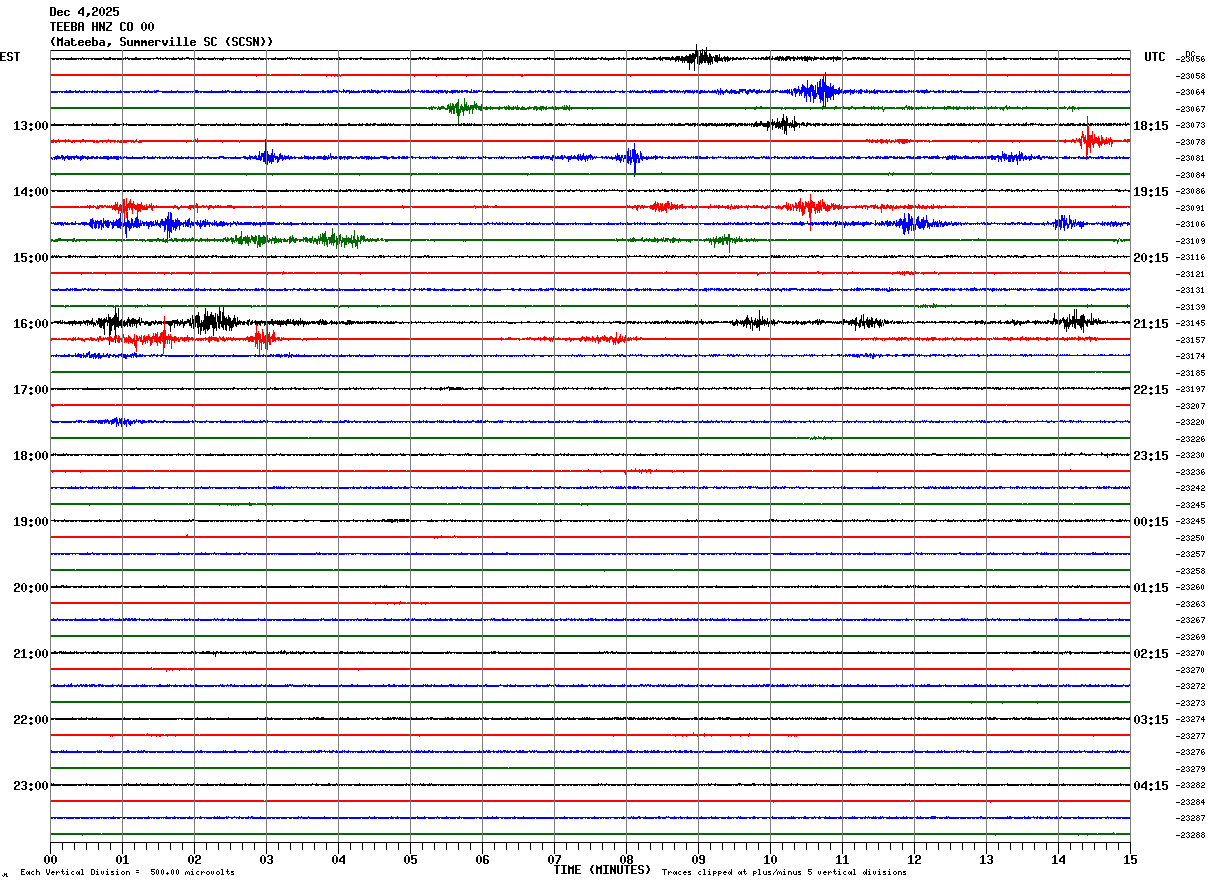Click the DC offset value -23250
1210x886 pixels.
1191,538
